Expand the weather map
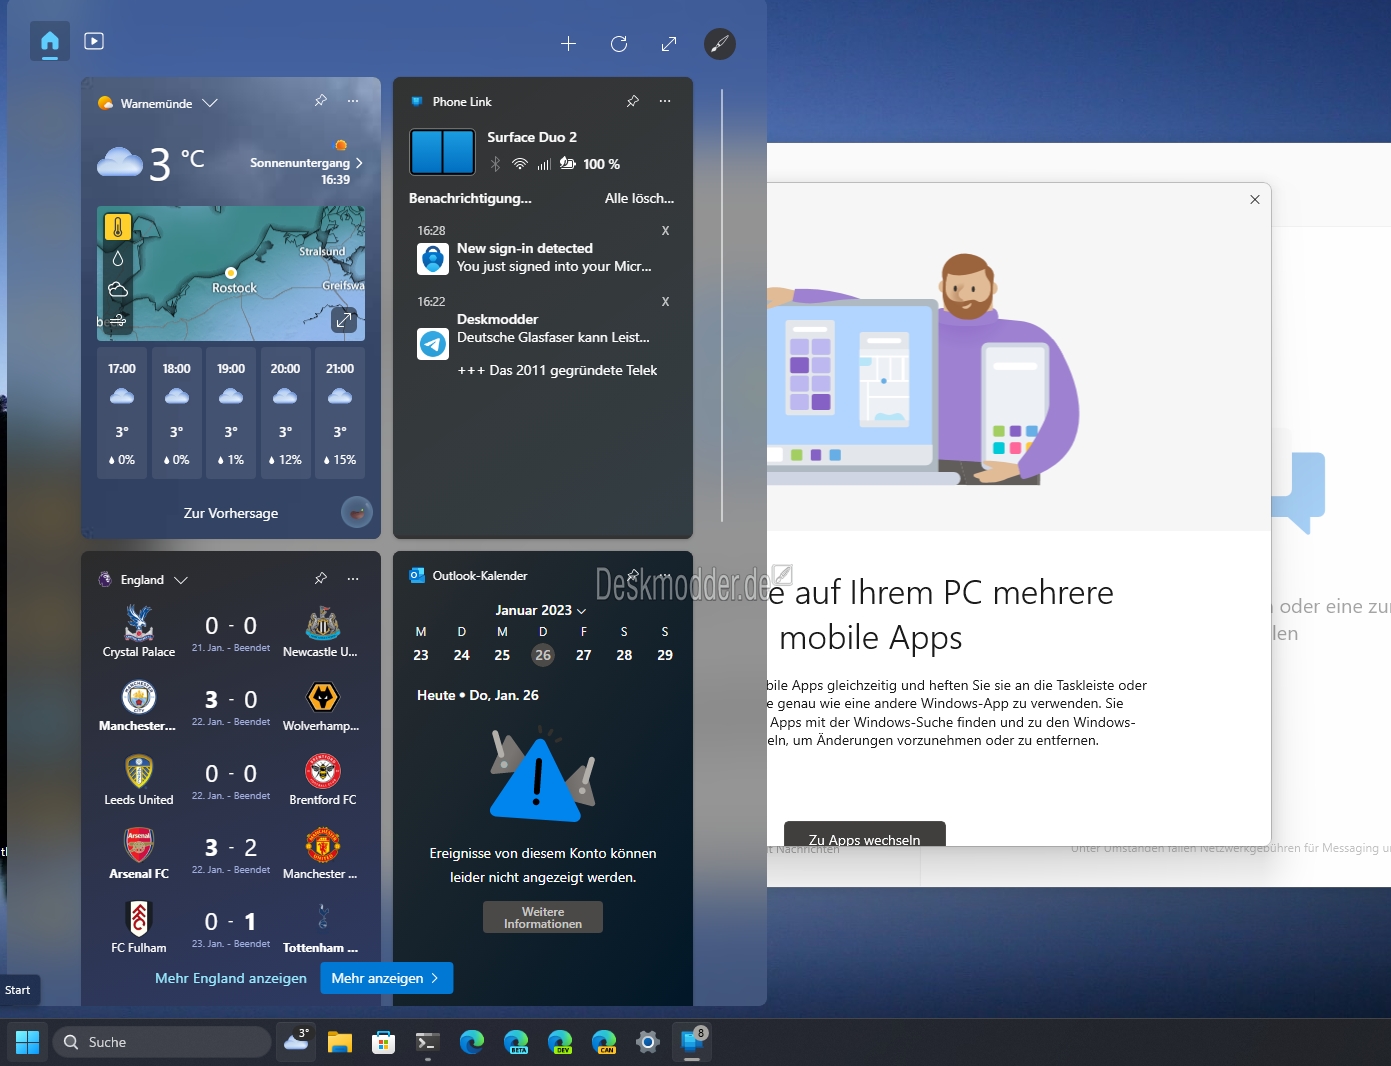This screenshot has width=1391, height=1066. 344,320
